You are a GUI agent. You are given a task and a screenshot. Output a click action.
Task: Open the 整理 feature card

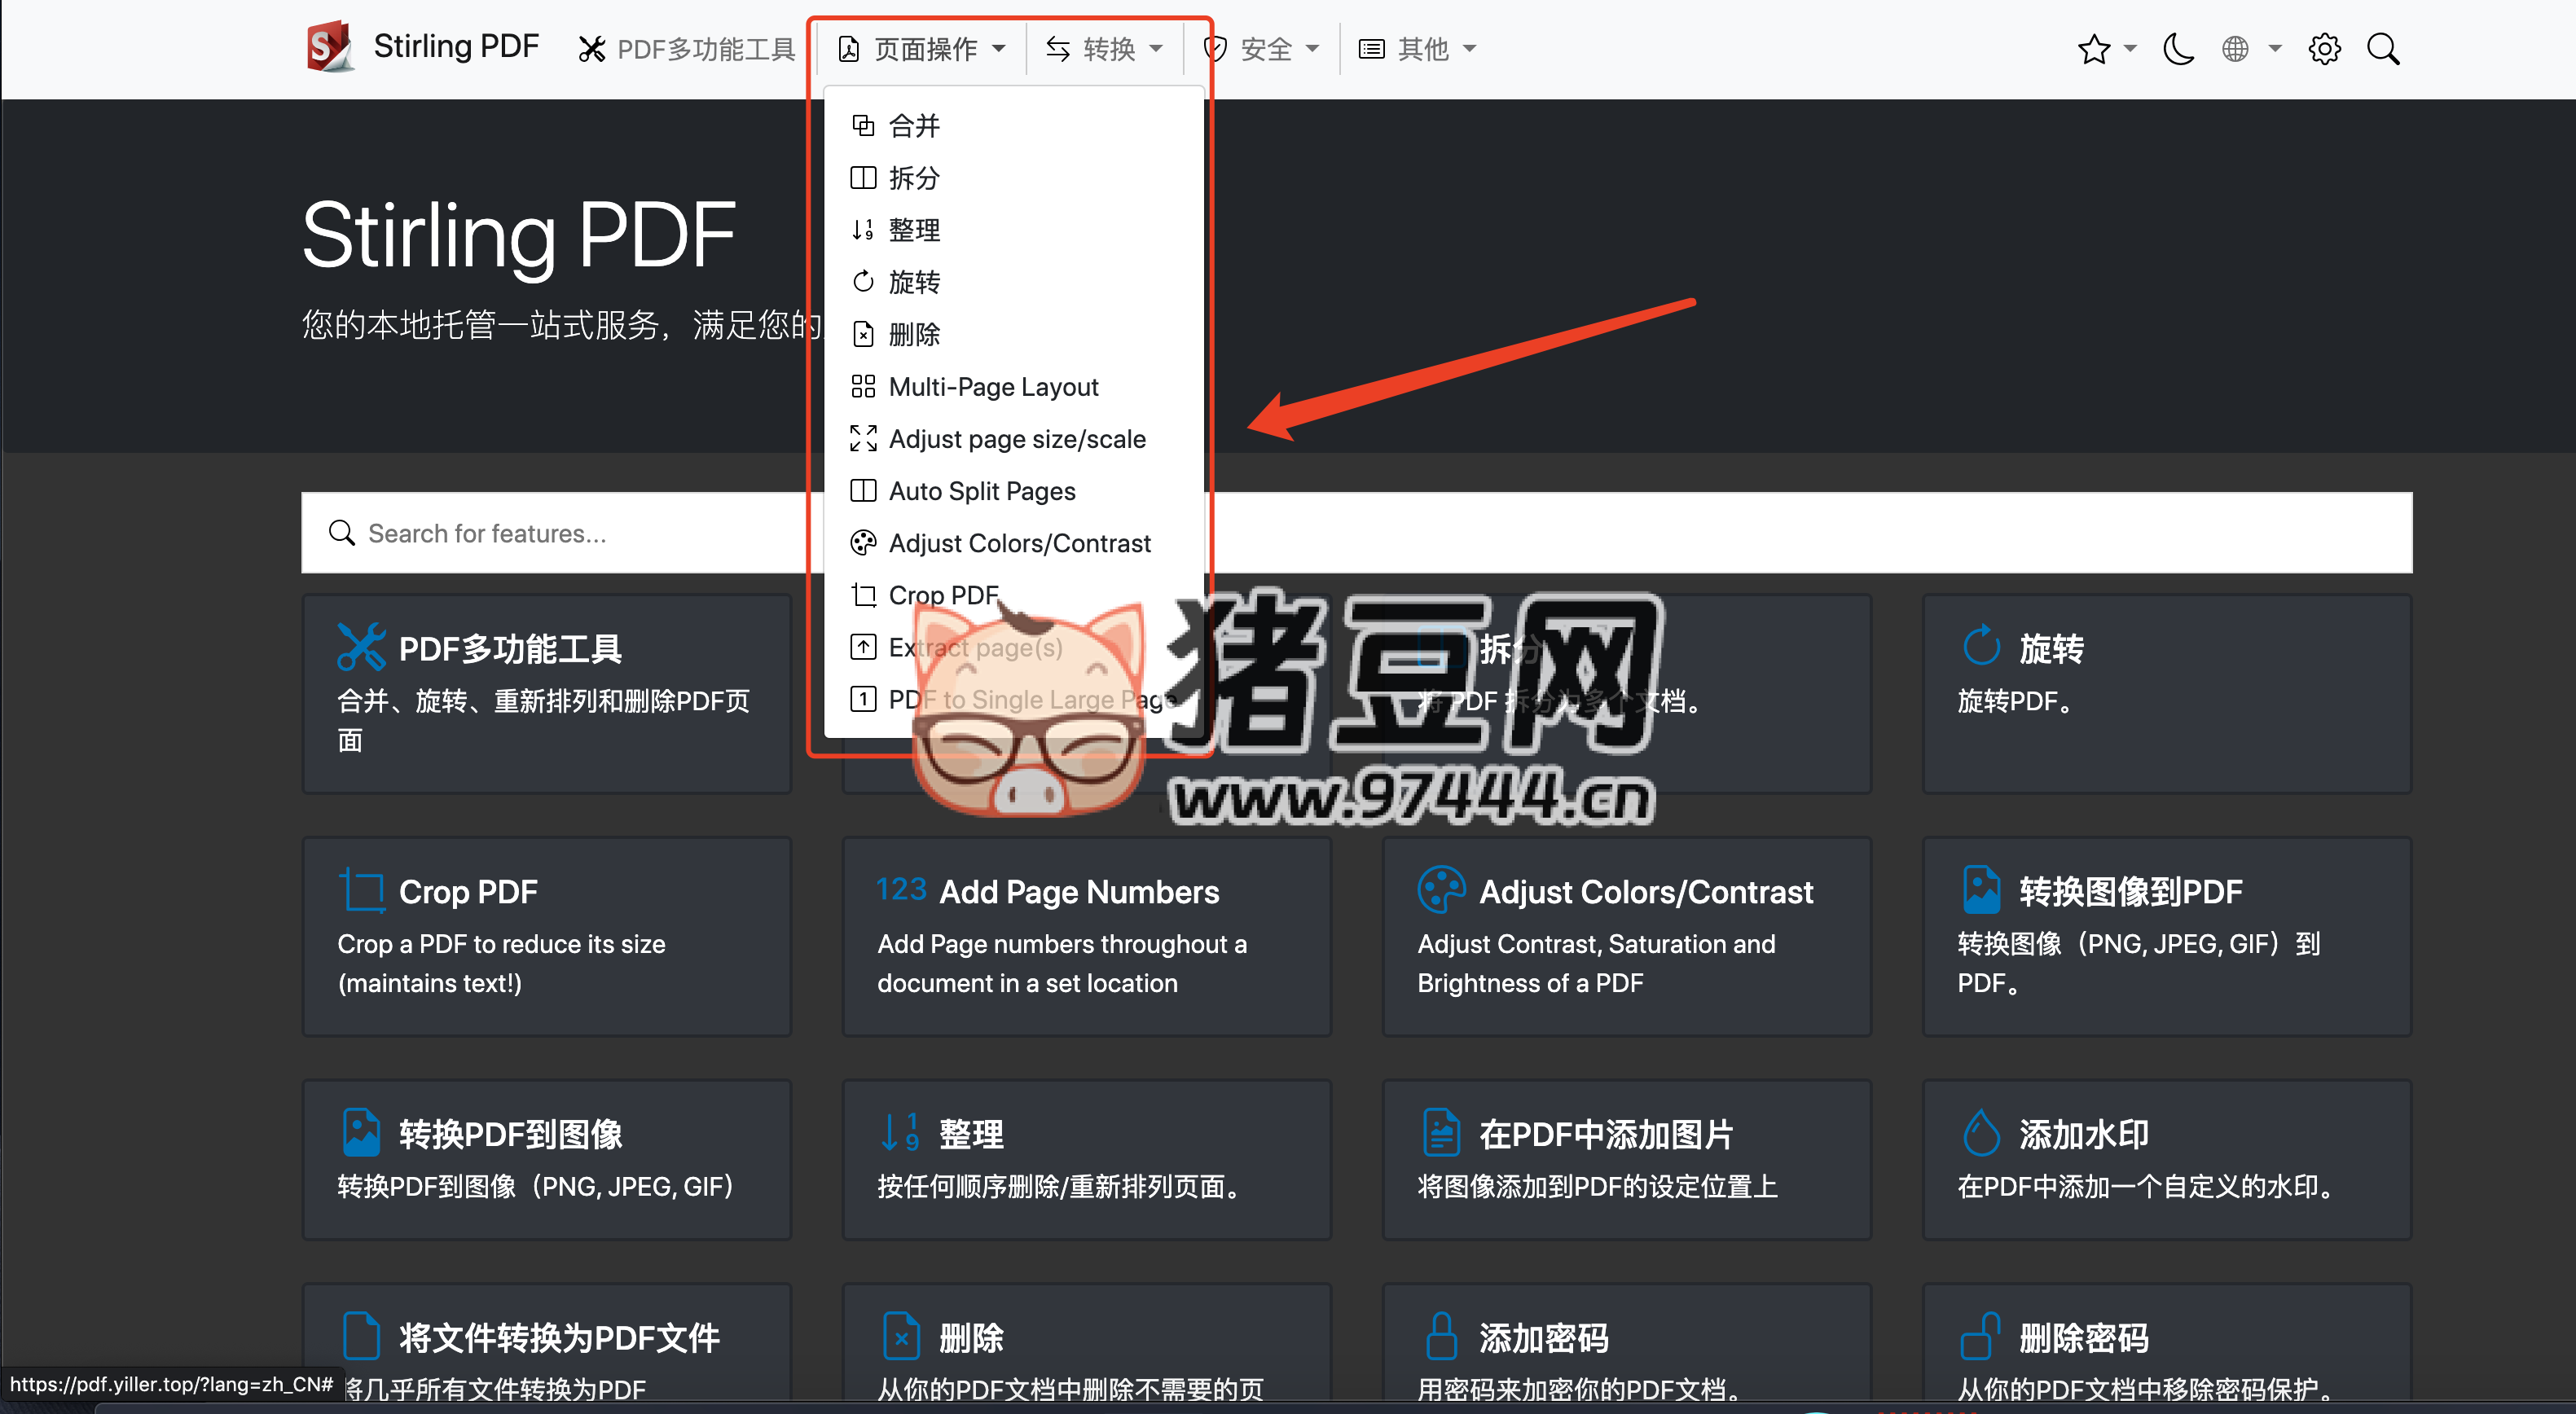[1086, 1160]
